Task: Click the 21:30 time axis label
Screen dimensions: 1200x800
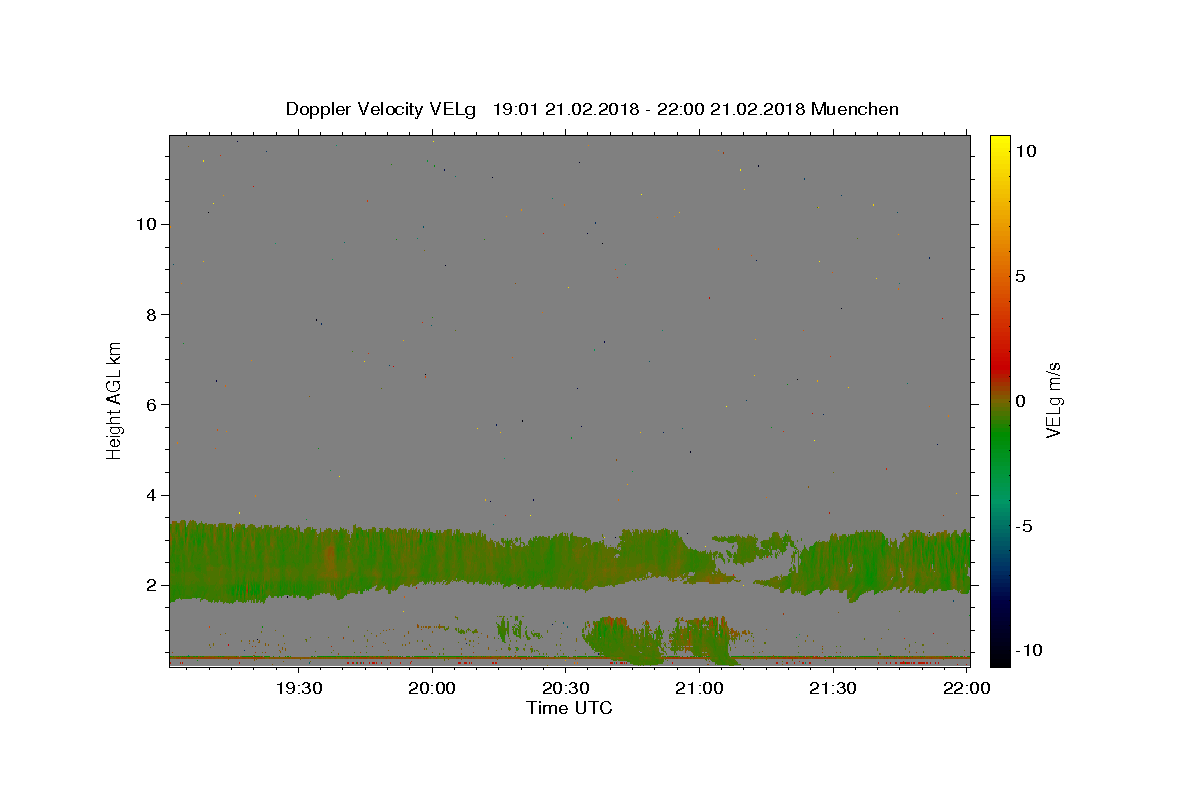Action: click(833, 688)
